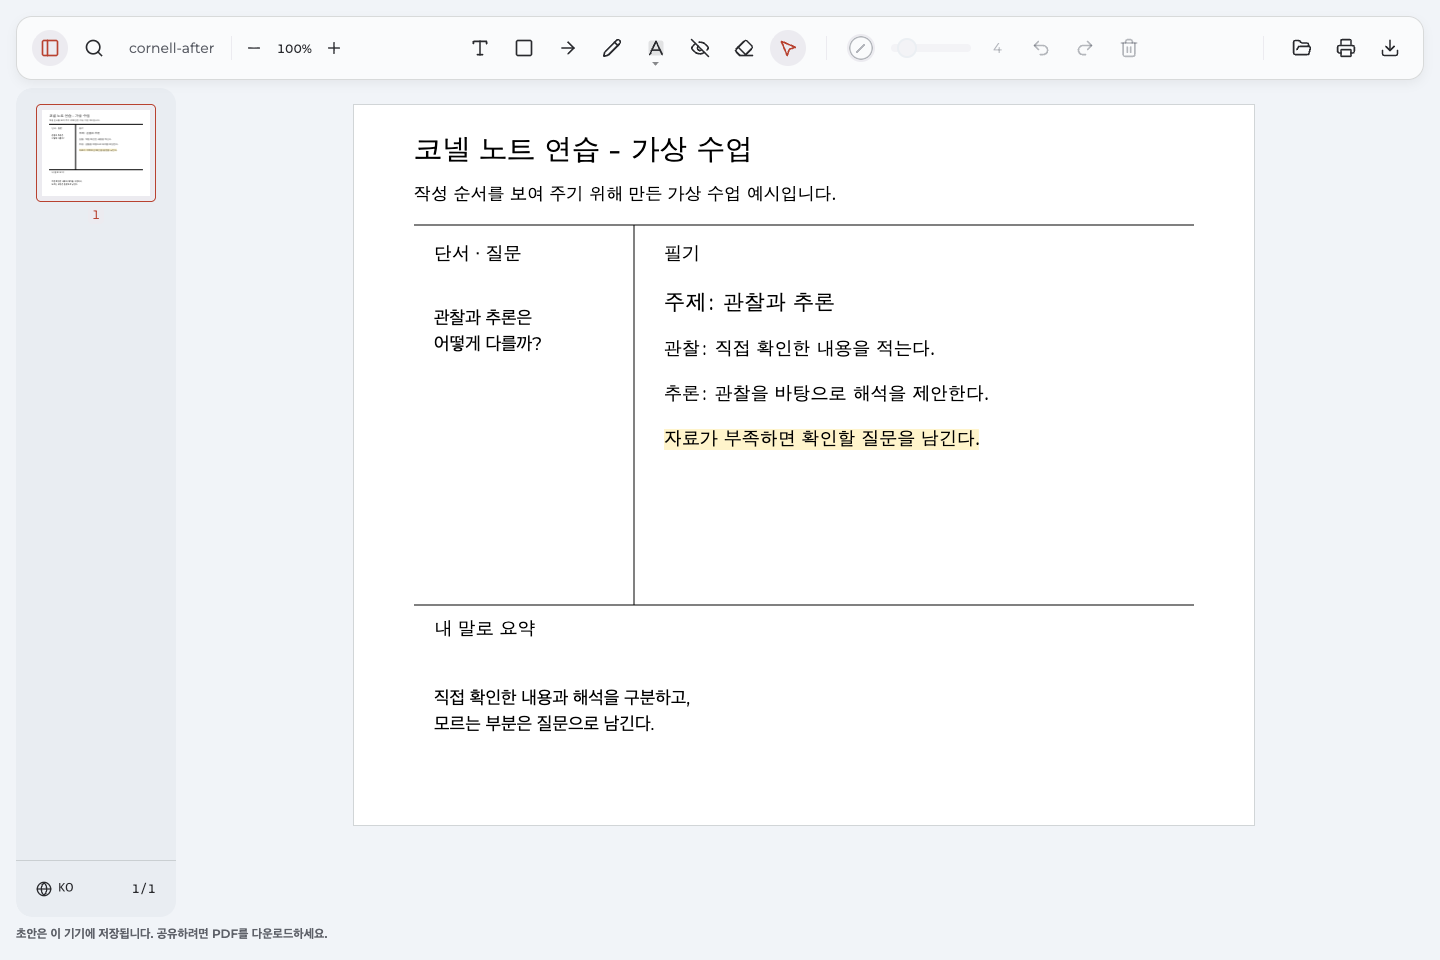Open the search tool
1440x960 pixels.
(94, 48)
